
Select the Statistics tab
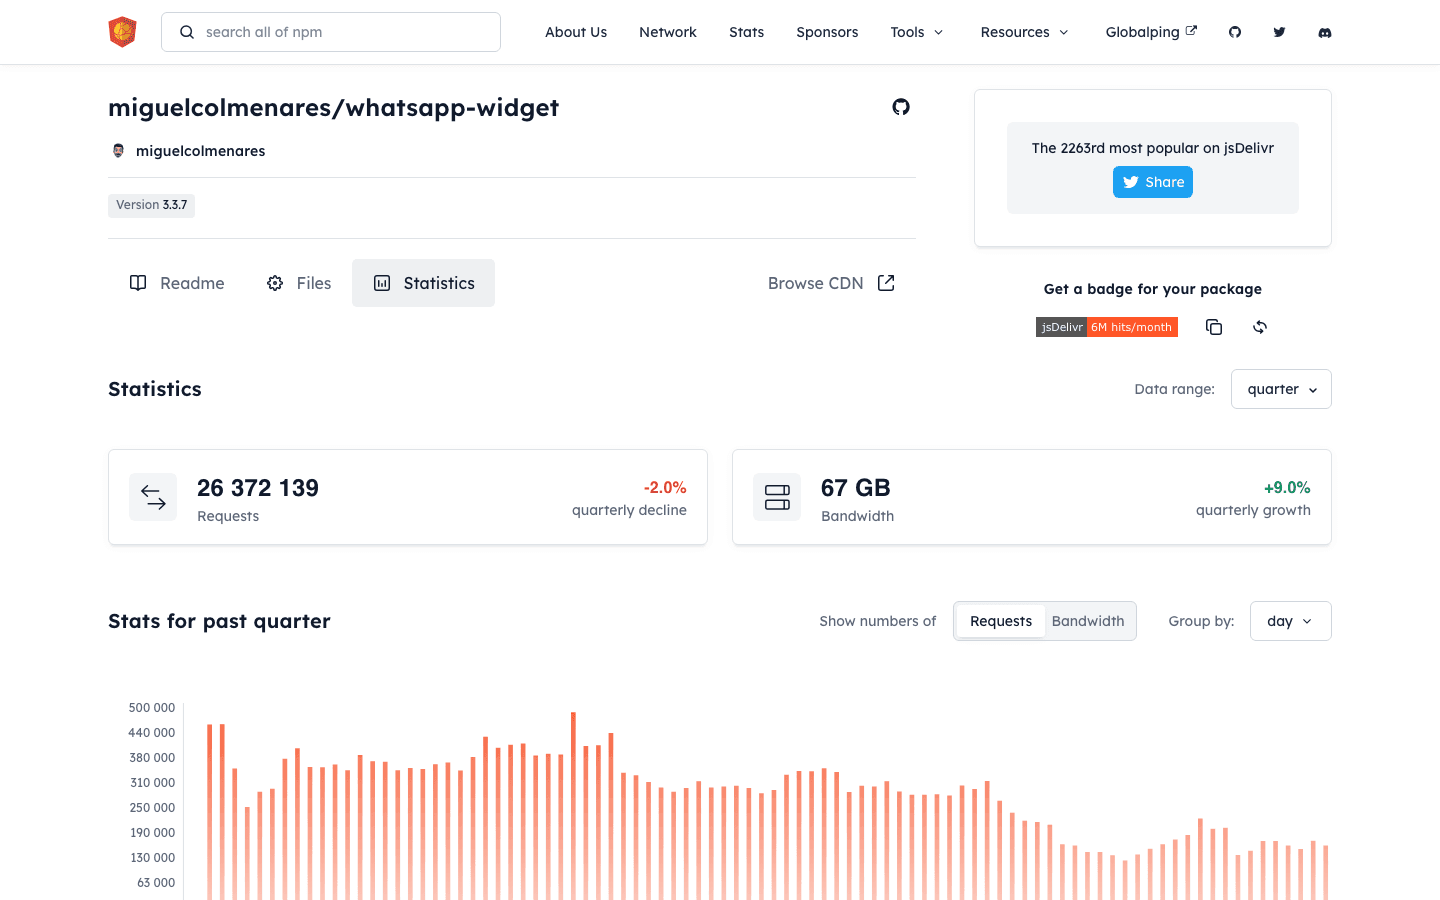423,283
